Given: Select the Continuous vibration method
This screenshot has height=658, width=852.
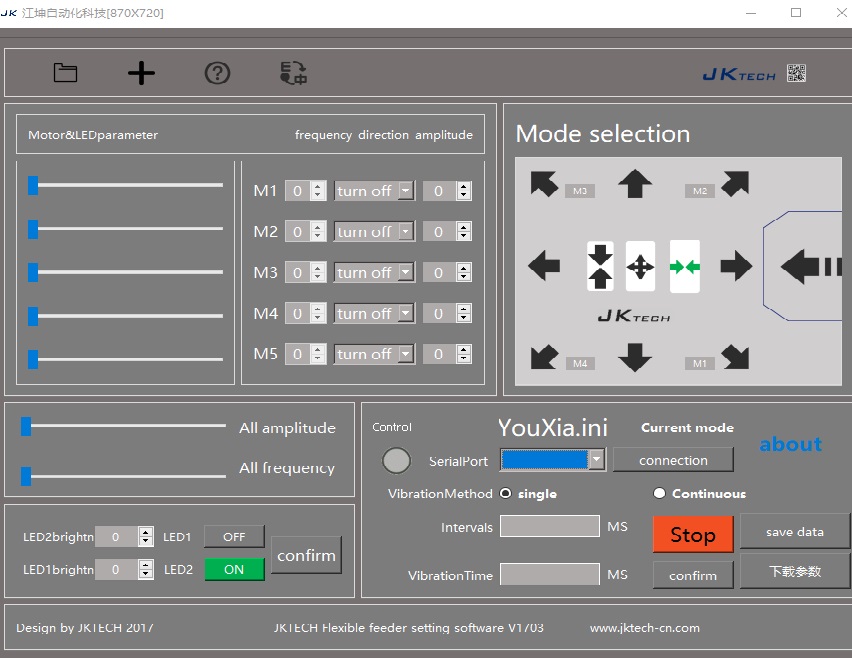Looking at the screenshot, I should pos(659,493).
